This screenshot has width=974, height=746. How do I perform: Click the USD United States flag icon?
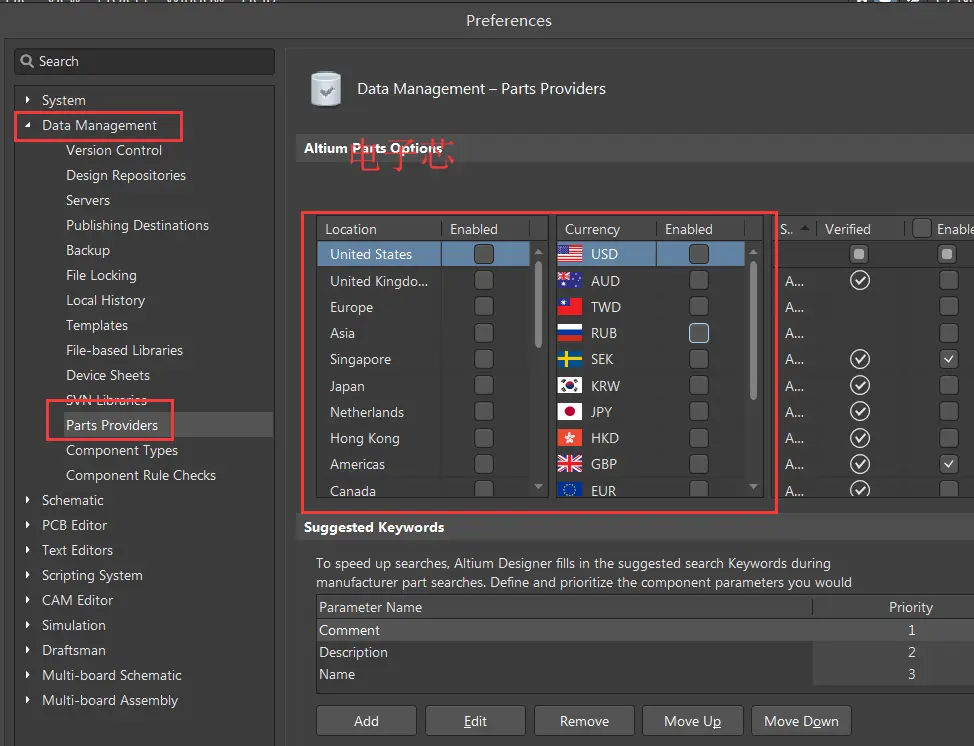click(570, 254)
